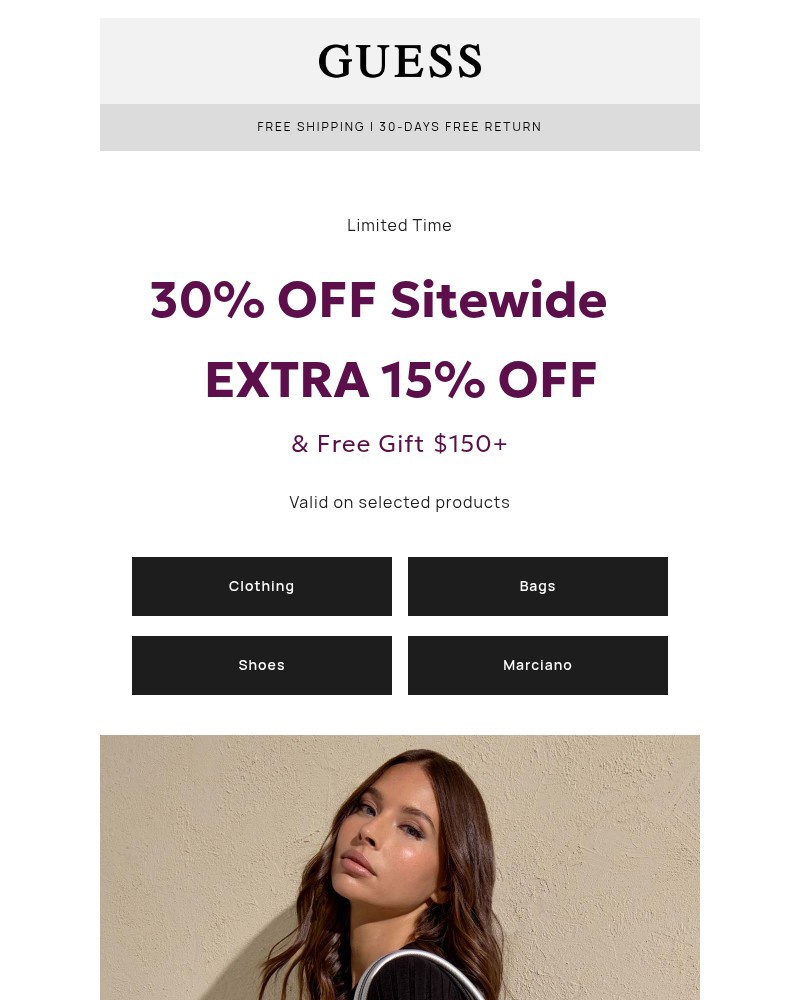800x1000 pixels.
Task: Click the Limited Time label
Action: coord(400,225)
